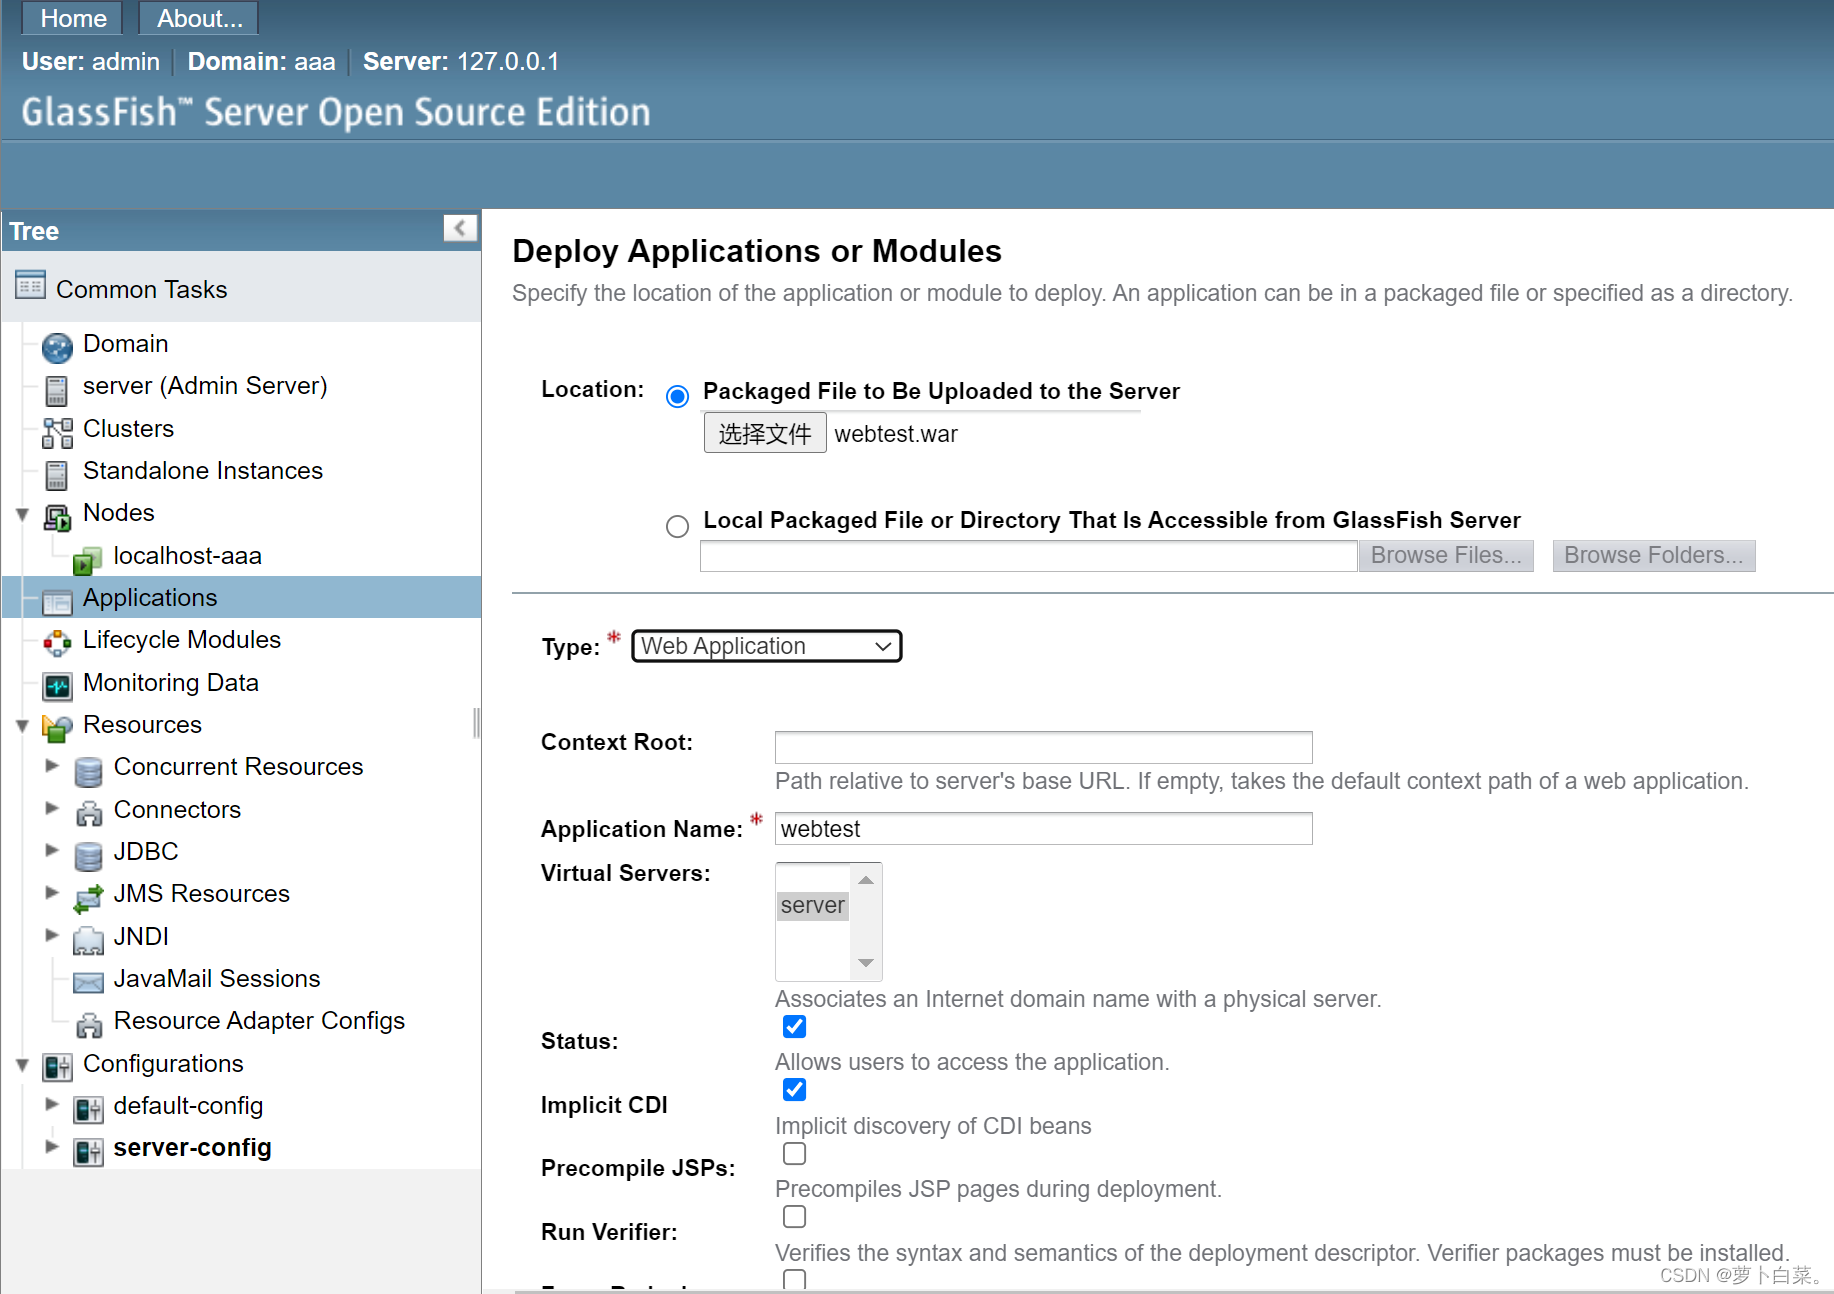Expand the default-config branch
The width and height of the screenshot is (1834, 1294).
(52, 1103)
